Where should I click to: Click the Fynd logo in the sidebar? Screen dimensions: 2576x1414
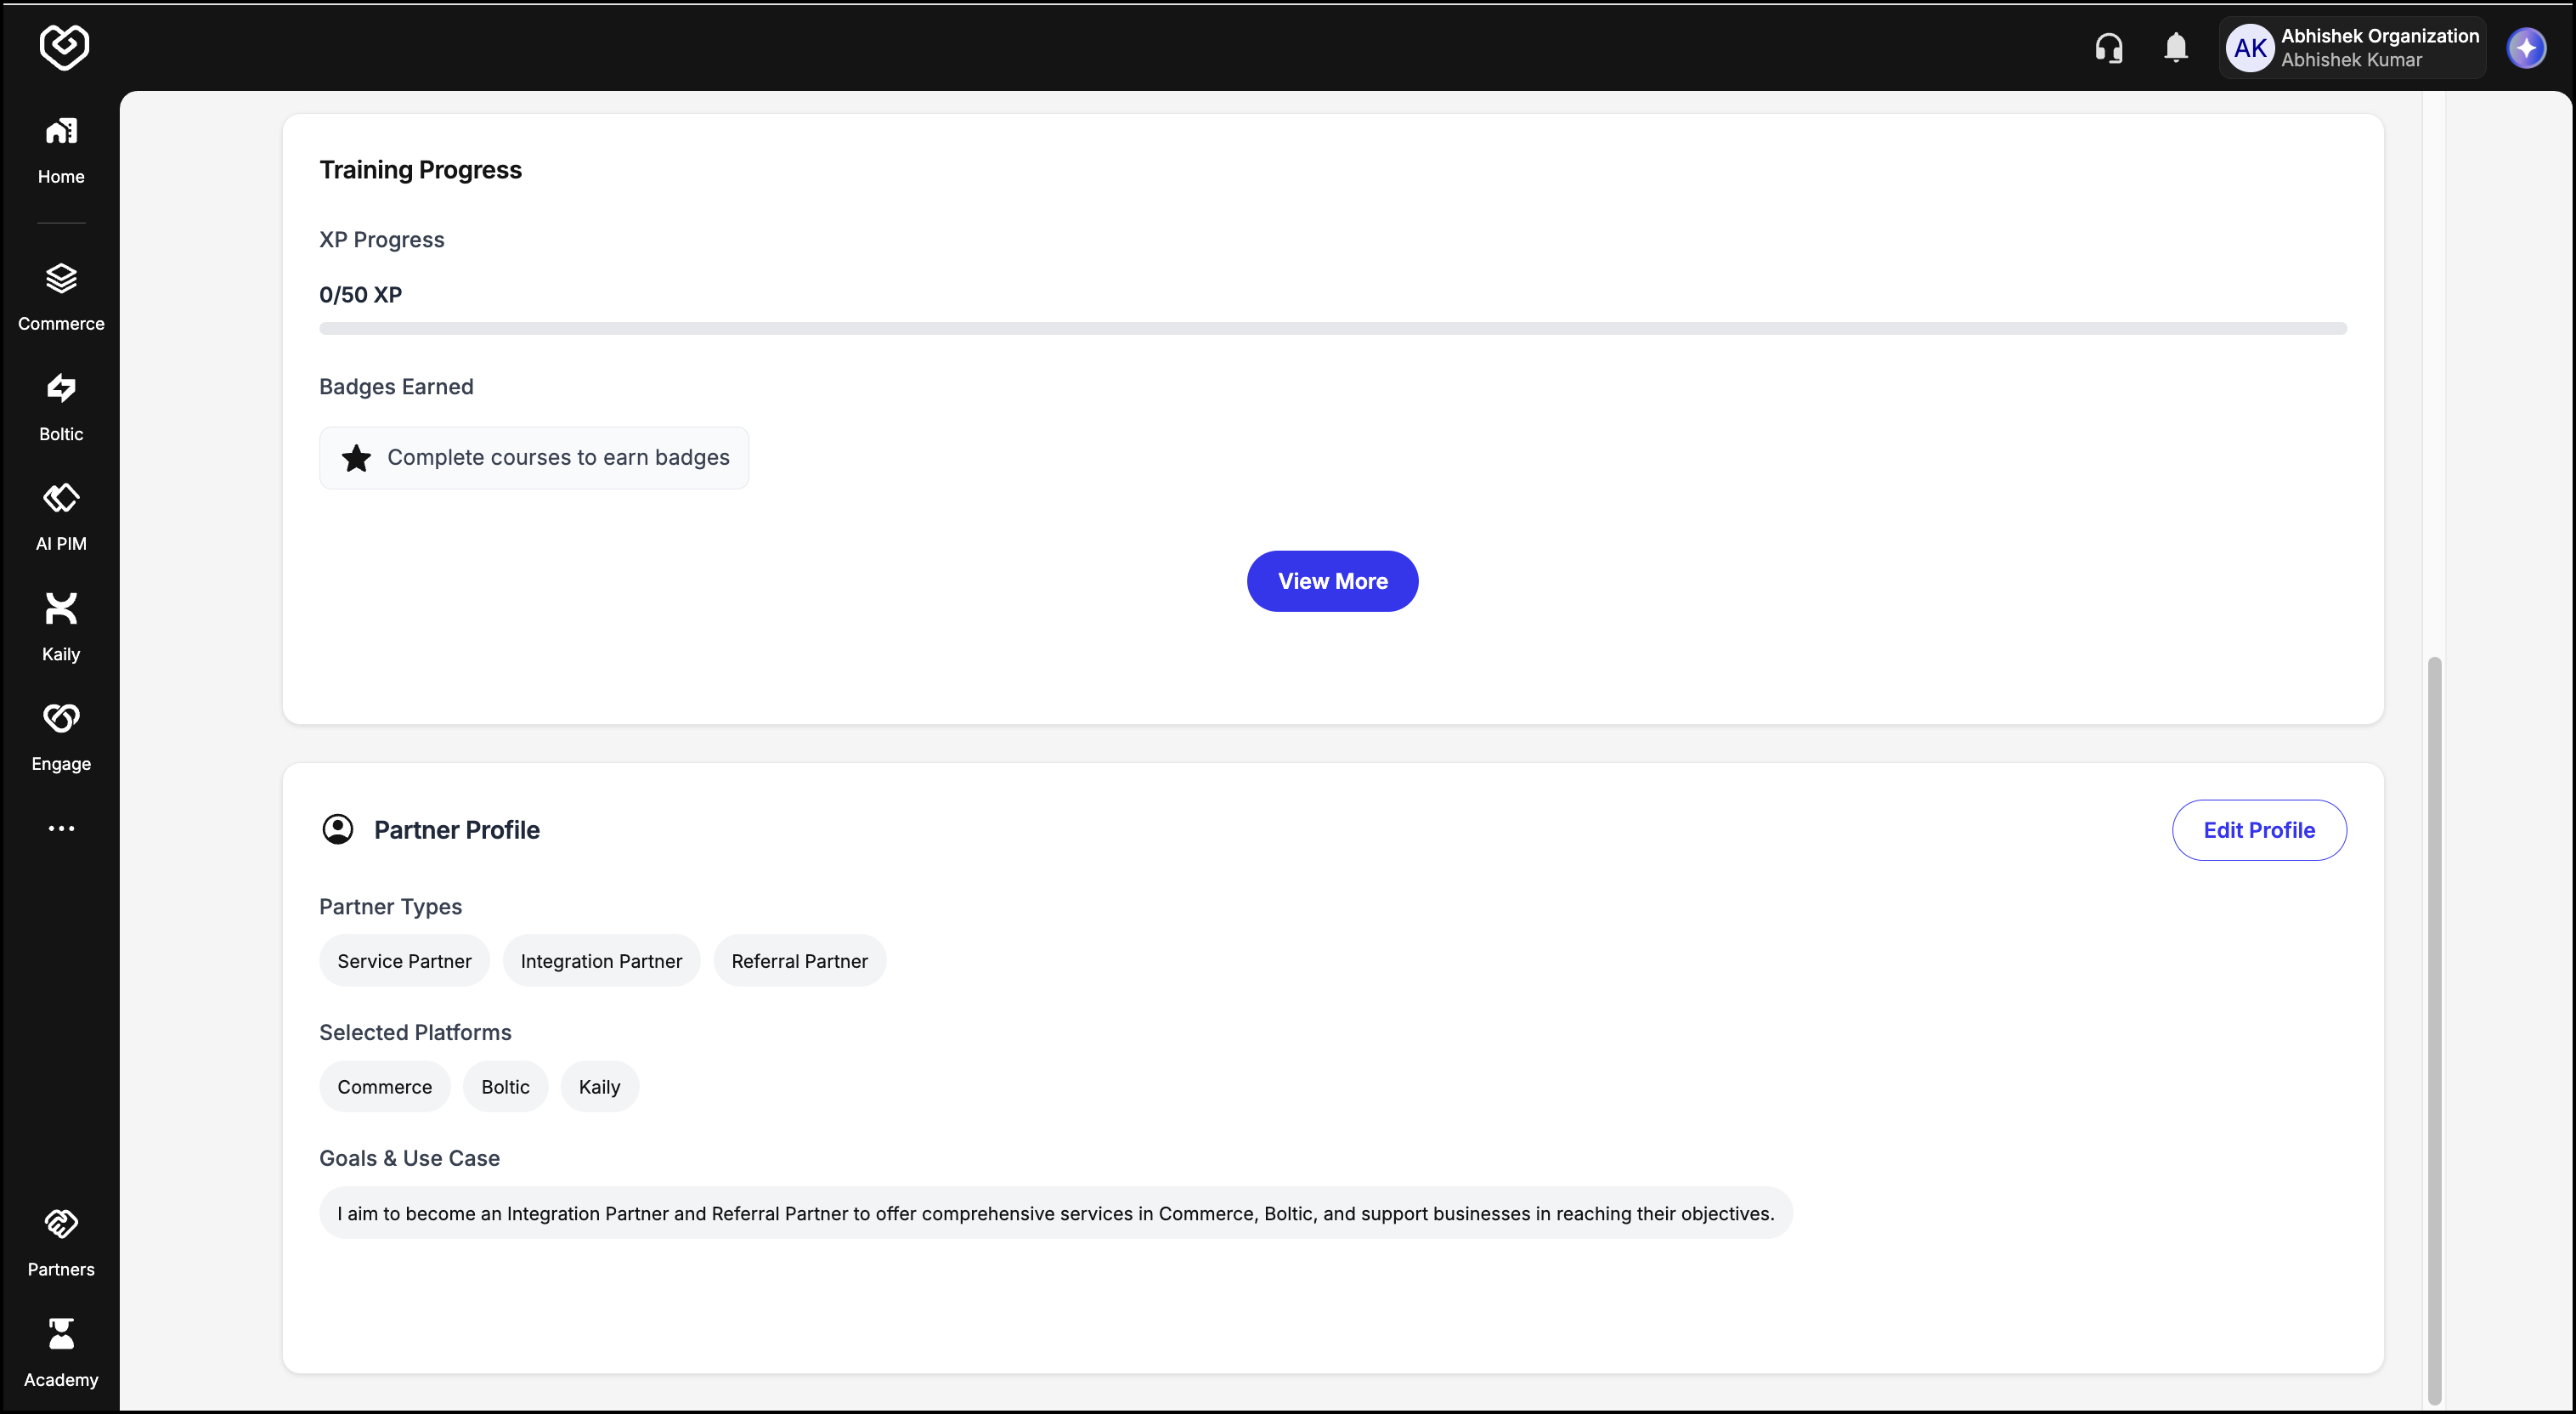(64, 47)
